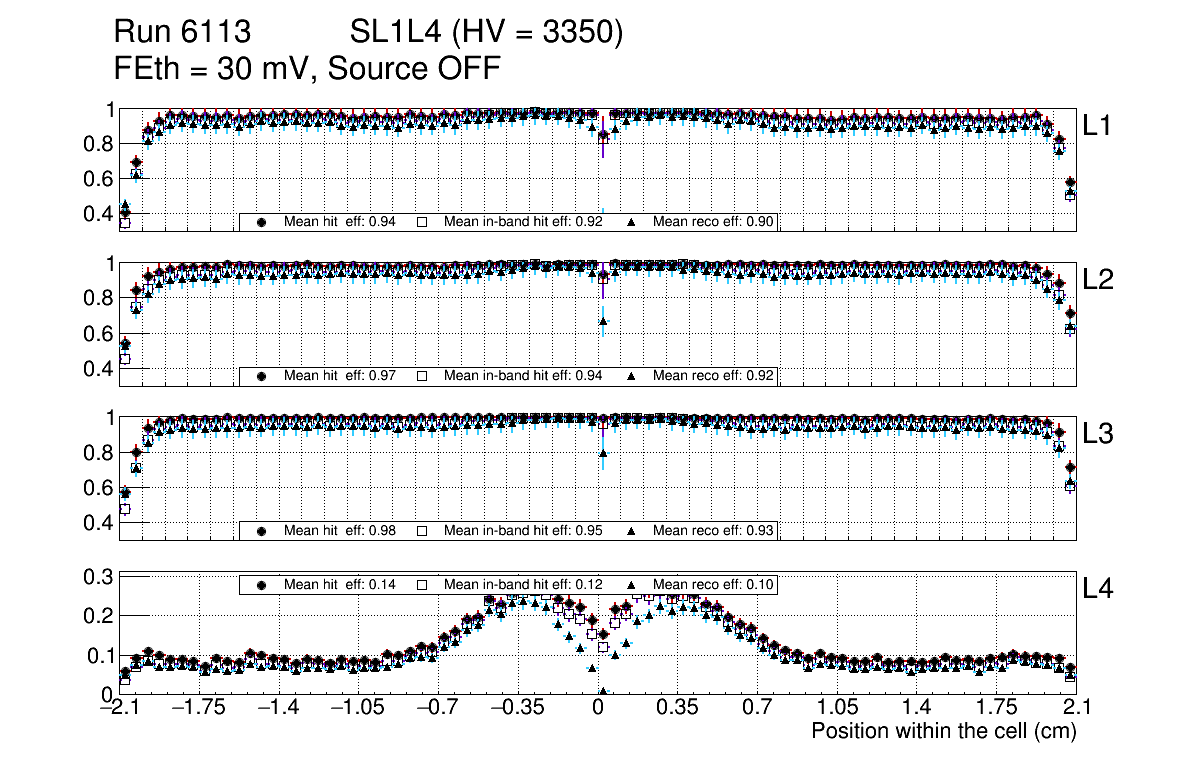This screenshot has width=1196, height=772.
Task: Click the open square marker in L1 legend
Action: point(421,222)
